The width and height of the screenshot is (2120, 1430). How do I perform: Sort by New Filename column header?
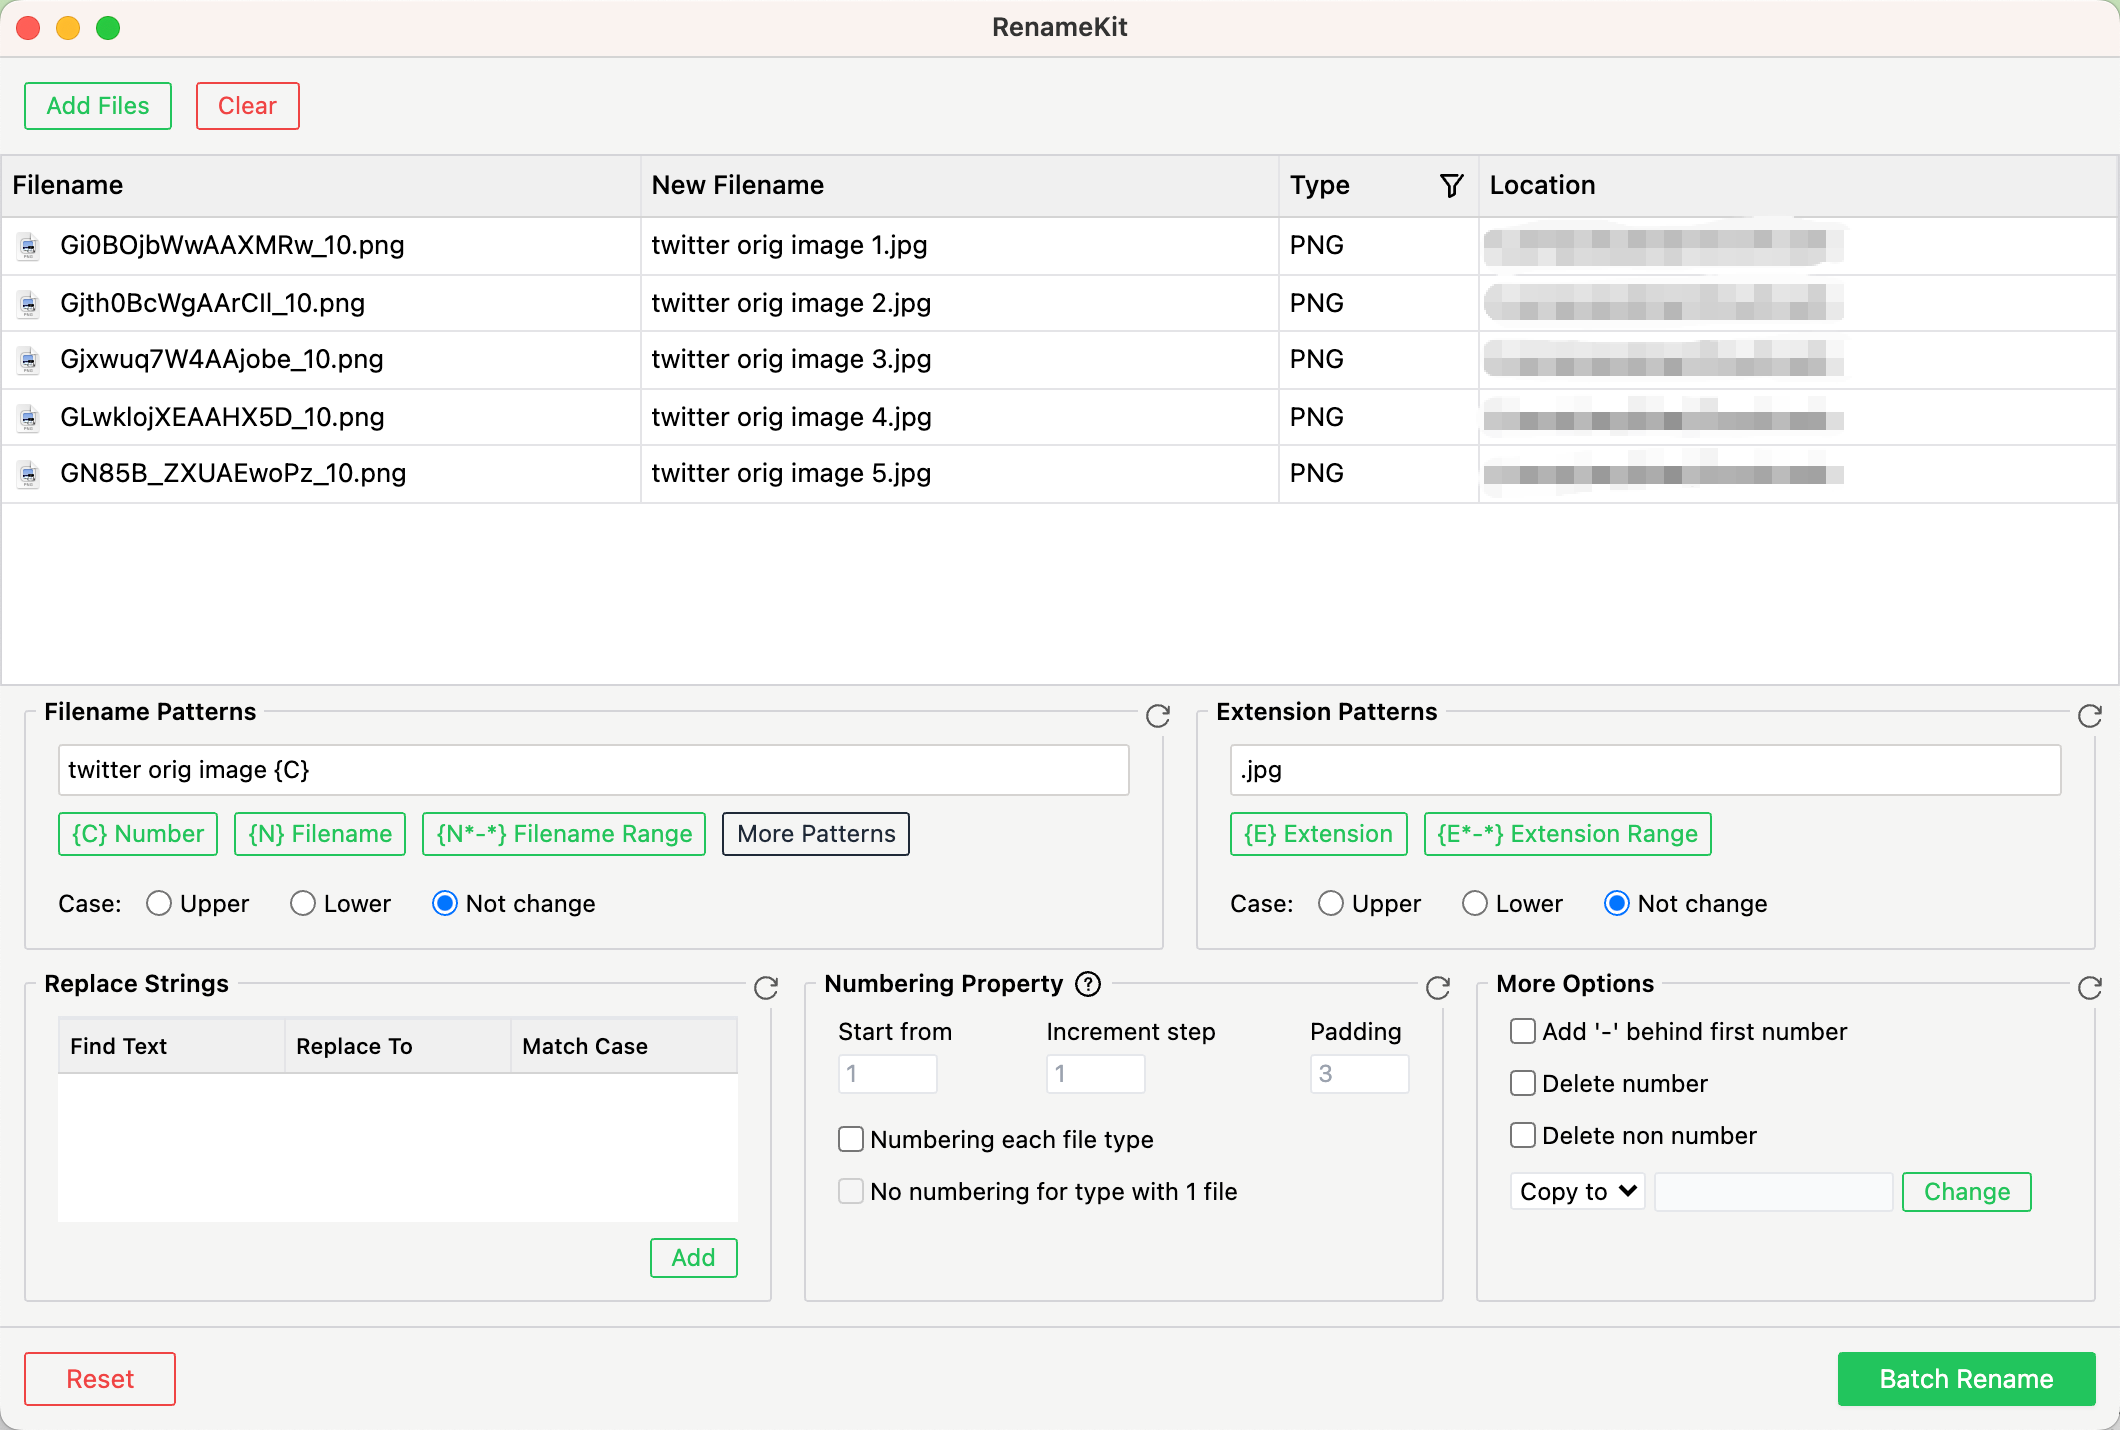[738, 185]
